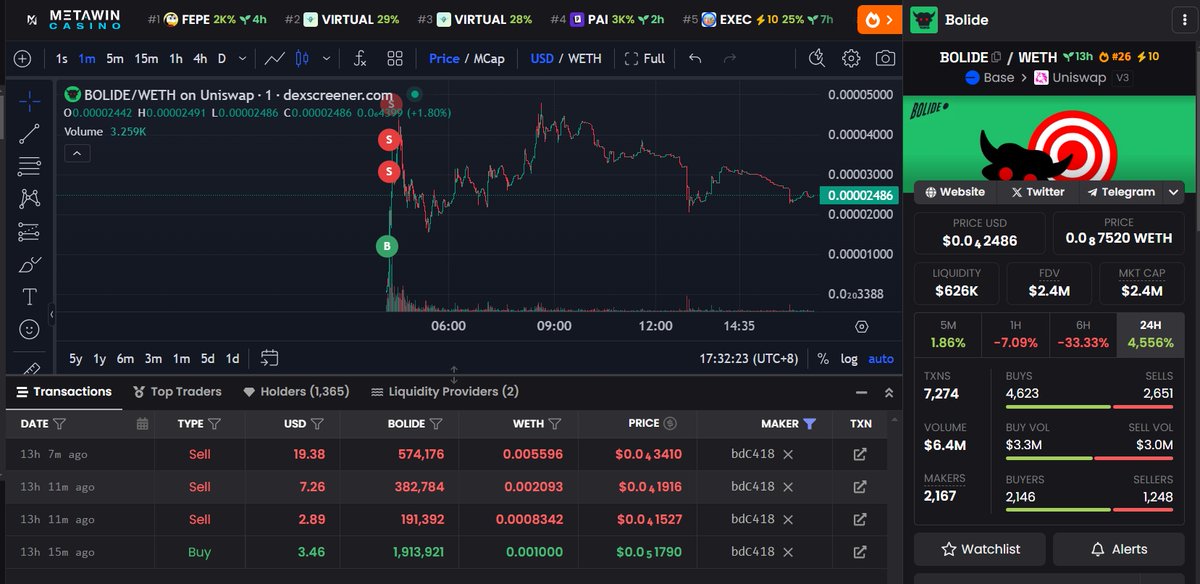Select the pattern drawing tool
The height and width of the screenshot is (584, 1200).
(29, 199)
